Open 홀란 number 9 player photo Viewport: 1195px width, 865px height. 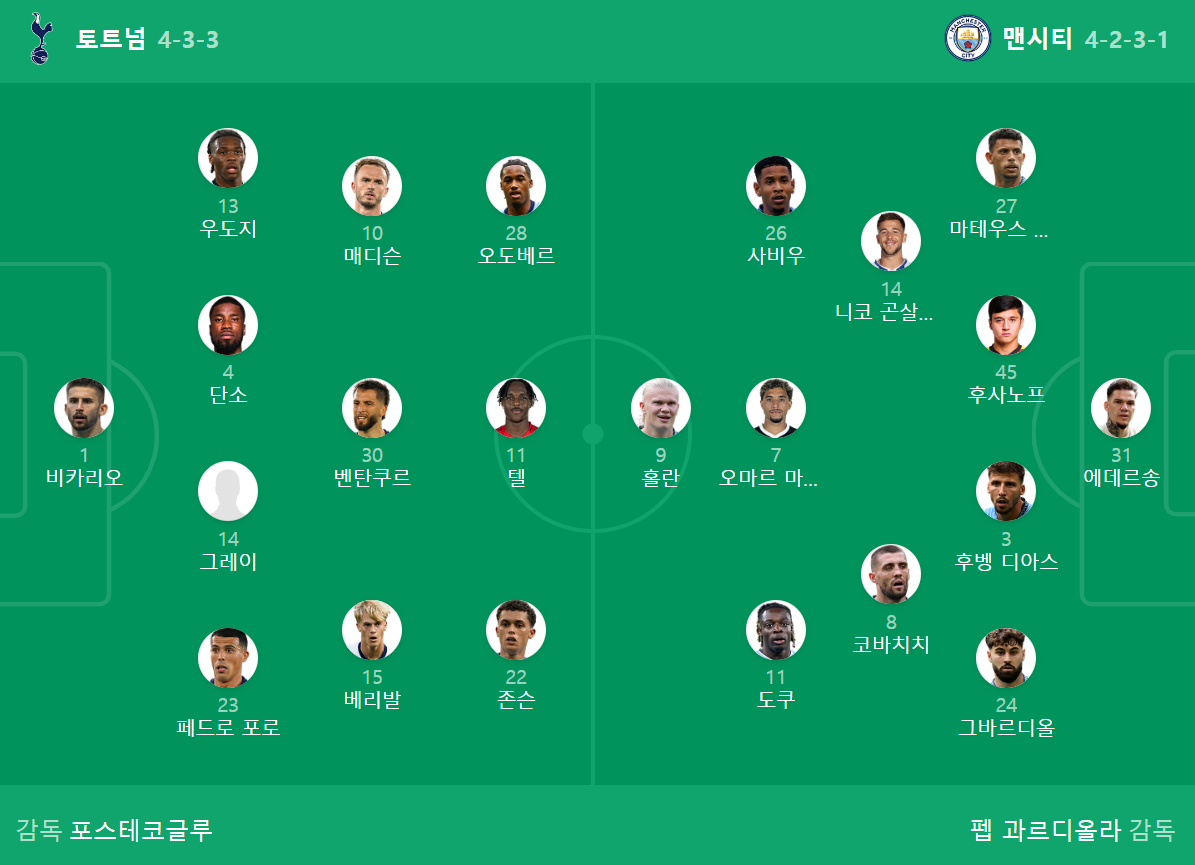[x=661, y=408]
